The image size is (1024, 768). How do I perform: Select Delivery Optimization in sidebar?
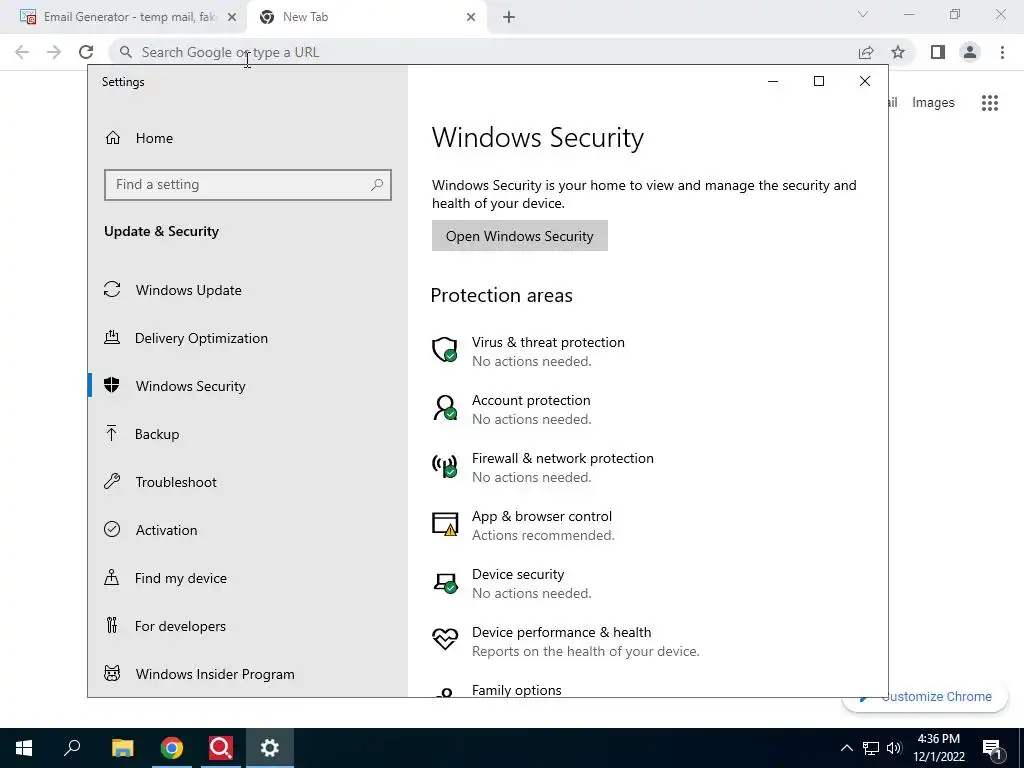[248, 338]
